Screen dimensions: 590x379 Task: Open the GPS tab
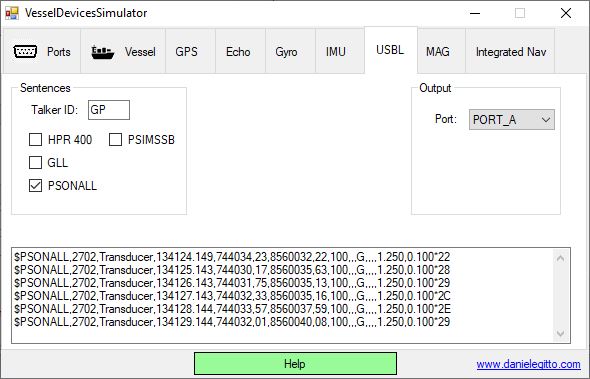[x=190, y=51]
